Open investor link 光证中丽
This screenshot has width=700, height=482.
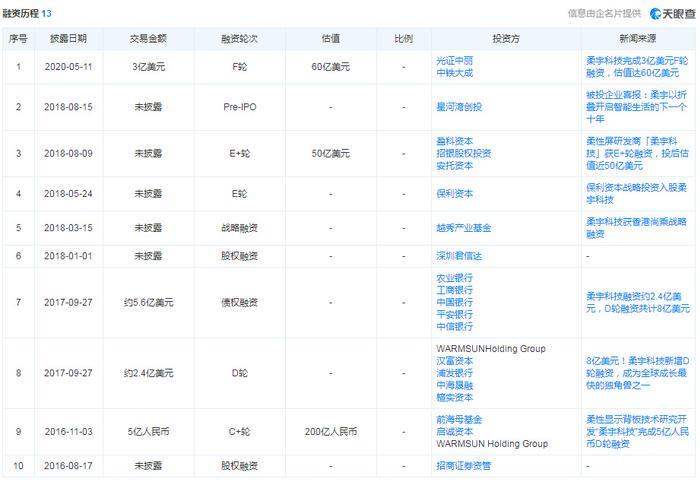tap(454, 61)
